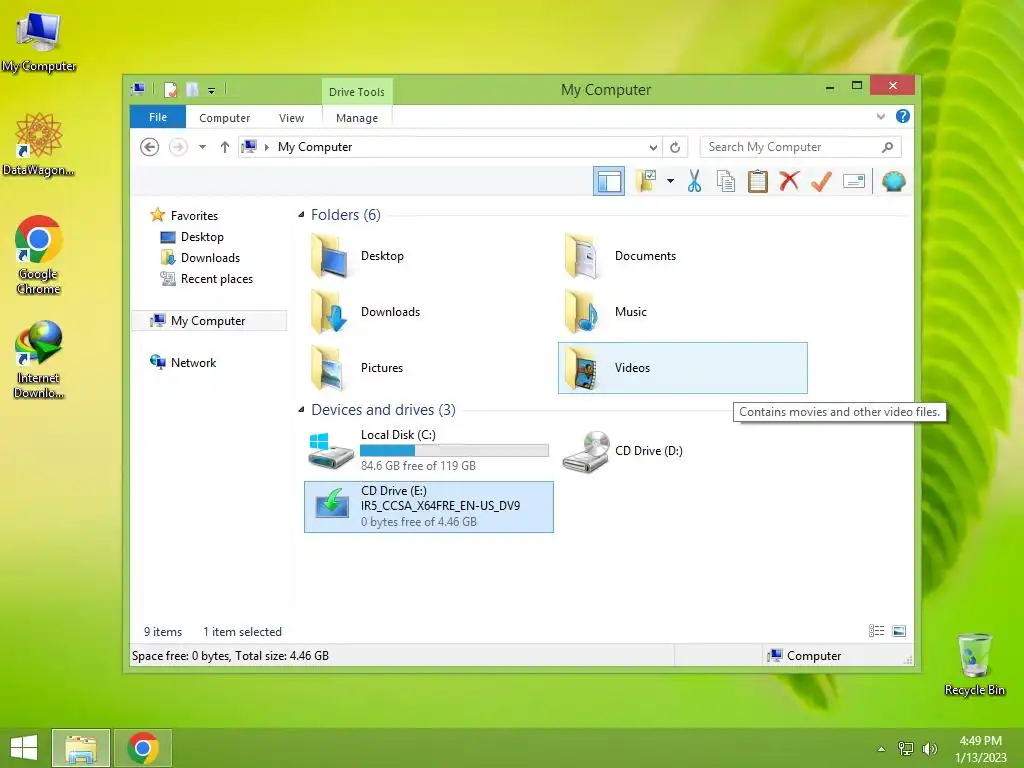This screenshot has width=1024, height=768.
Task: Open the Customize Quick Access Toolbar dropdown
Action: (212, 91)
